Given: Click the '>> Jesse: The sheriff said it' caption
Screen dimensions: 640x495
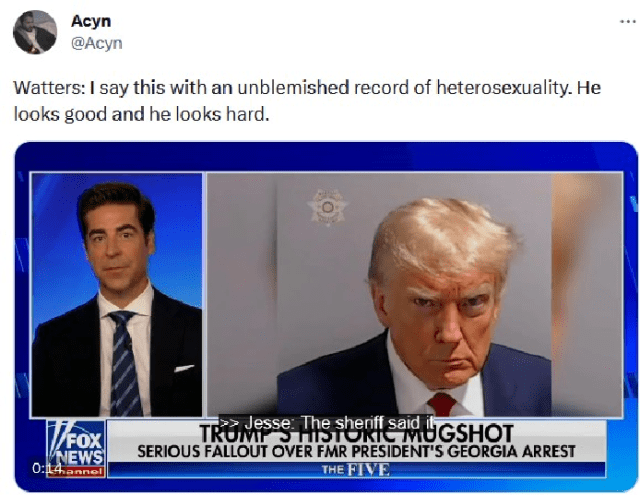Looking at the screenshot, I should 326,423.
